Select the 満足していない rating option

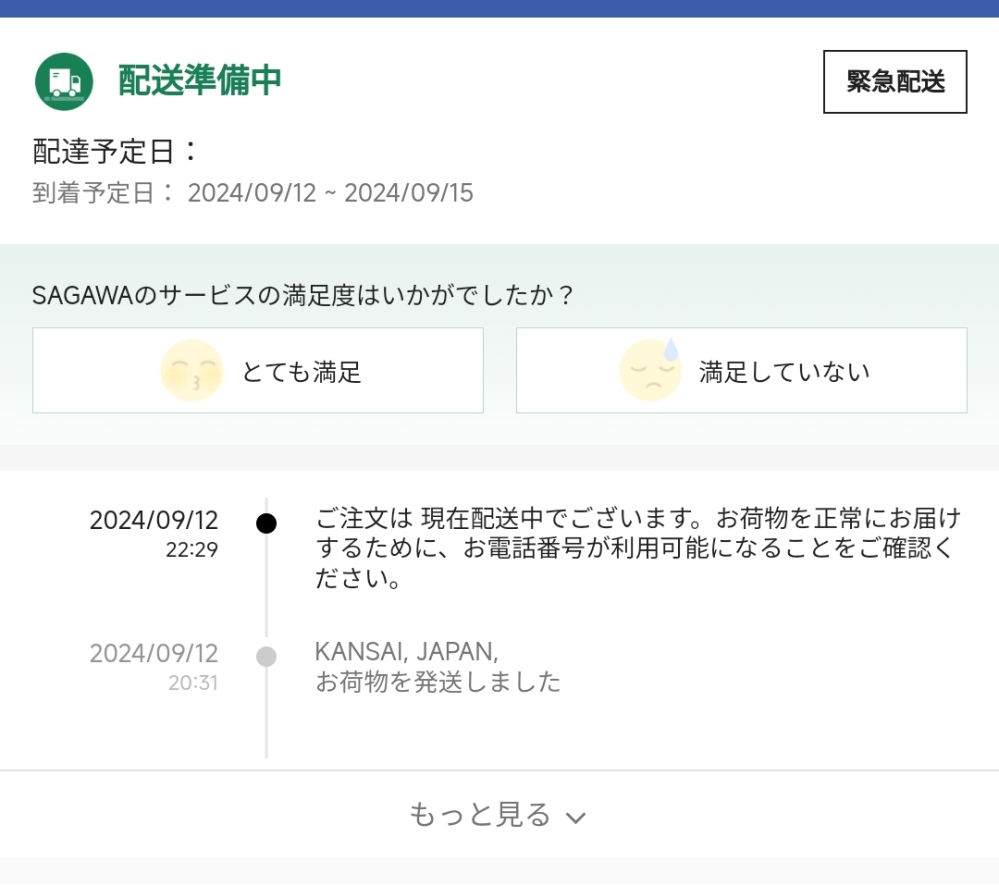coord(742,370)
